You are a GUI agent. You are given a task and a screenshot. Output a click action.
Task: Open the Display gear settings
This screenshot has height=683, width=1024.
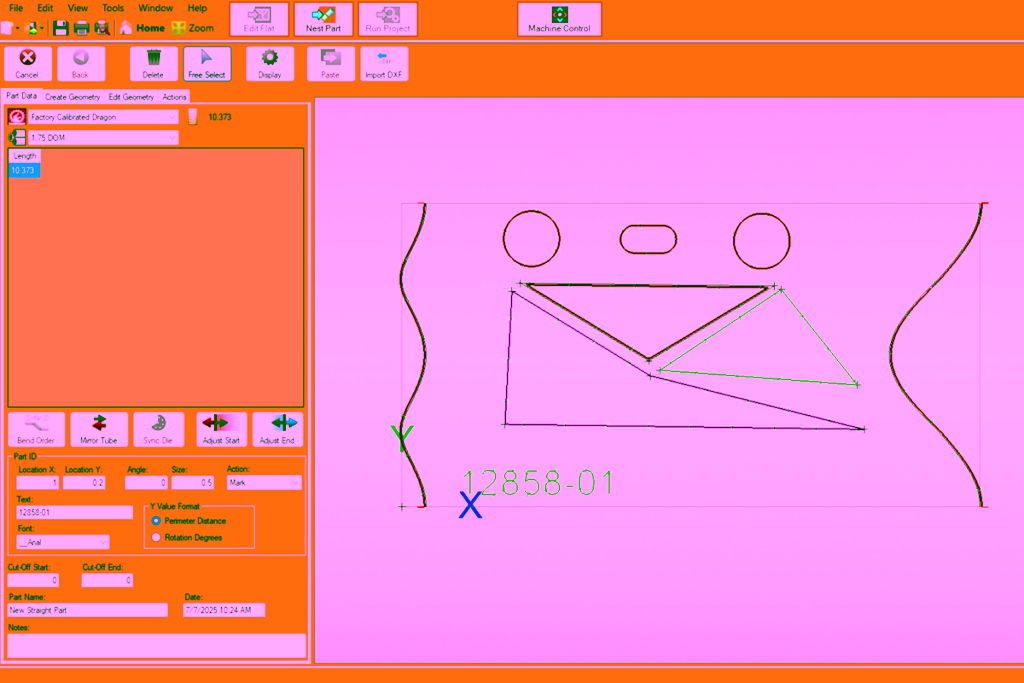[x=270, y=64]
